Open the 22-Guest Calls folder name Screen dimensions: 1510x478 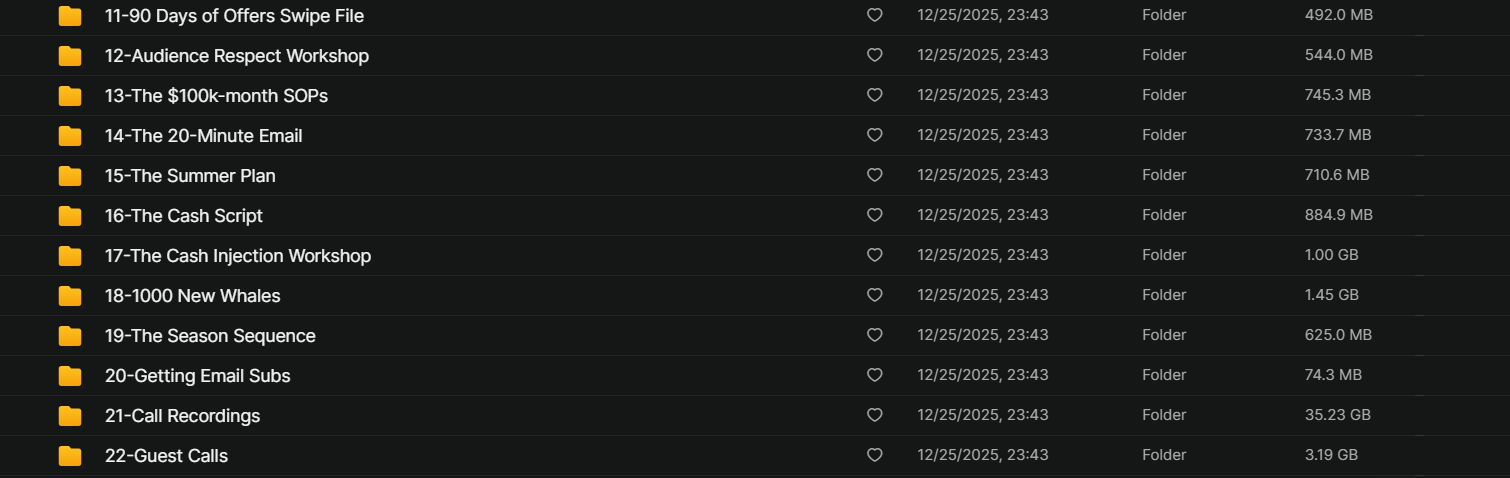click(x=166, y=456)
